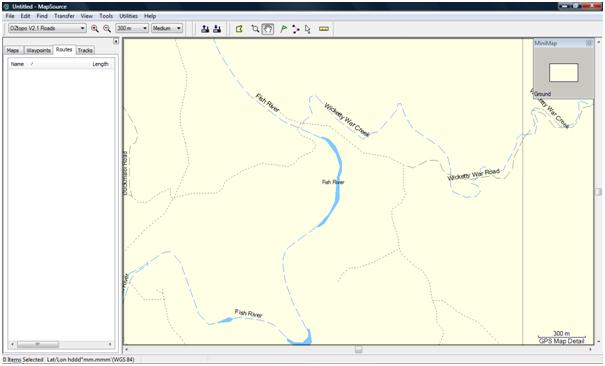This screenshot has height=366, width=605.
Task: Open the OZtopo V2.1 Roads map product dropdown
Action: coord(47,28)
